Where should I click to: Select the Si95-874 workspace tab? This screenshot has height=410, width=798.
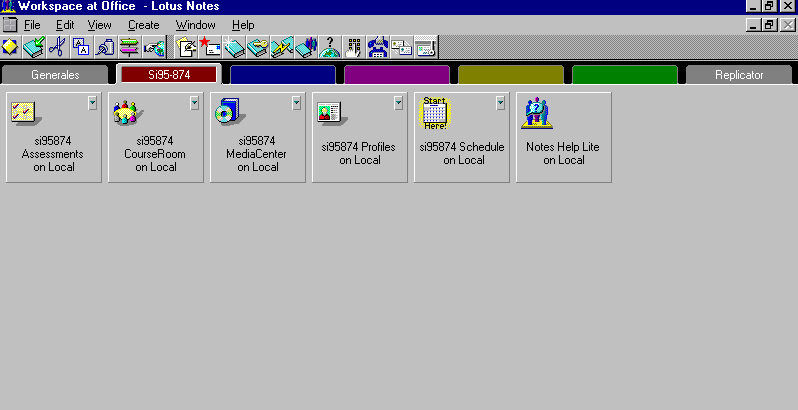pos(169,75)
